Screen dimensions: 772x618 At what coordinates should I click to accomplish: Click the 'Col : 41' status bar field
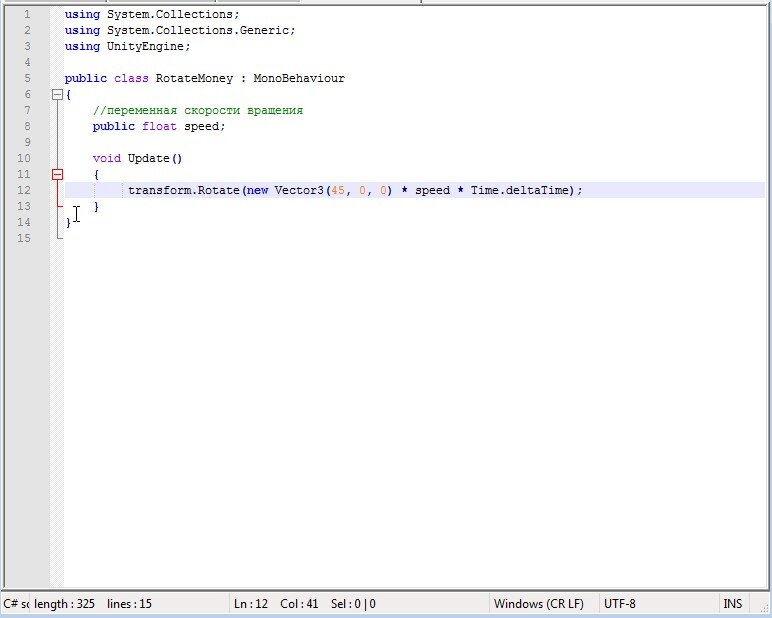[299, 604]
